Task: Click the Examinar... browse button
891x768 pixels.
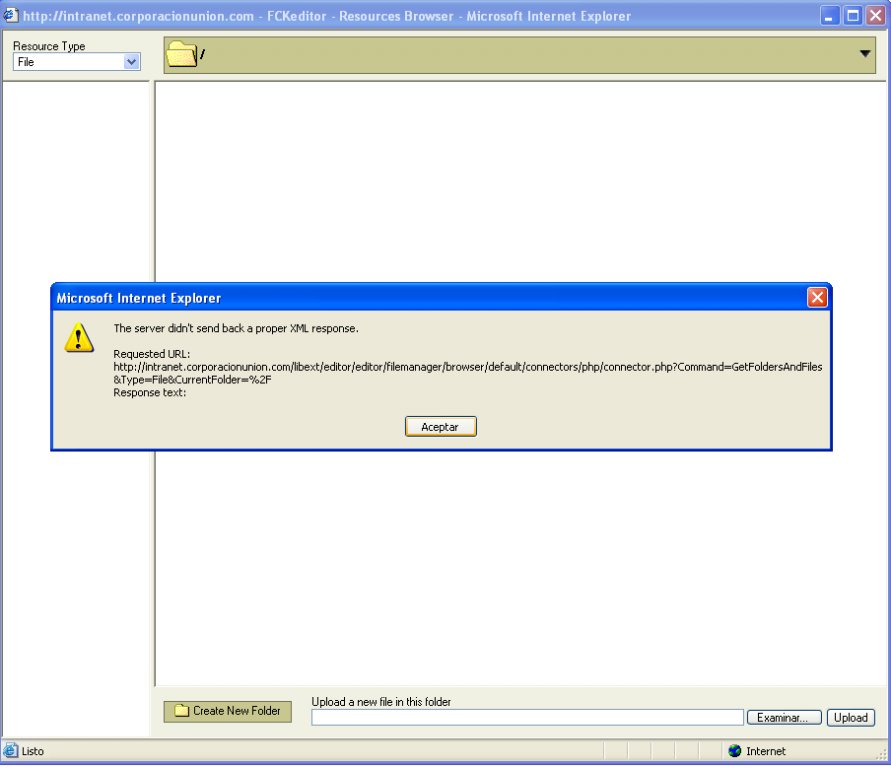Action: 784,717
